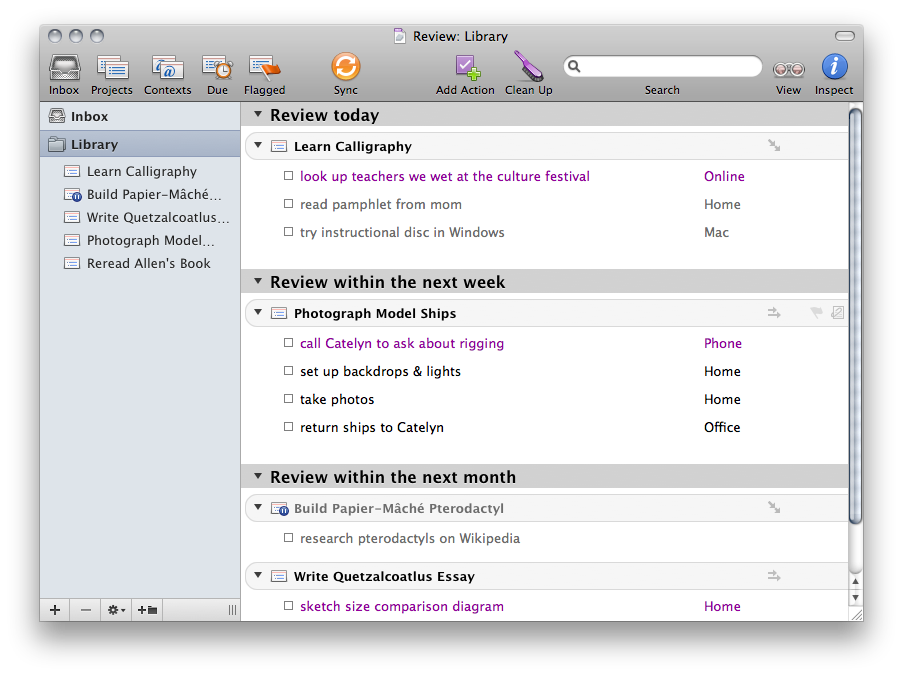Select 'Reread Allen's Book' in sidebar
The width and height of the screenshot is (903, 676).
pos(148,263)
